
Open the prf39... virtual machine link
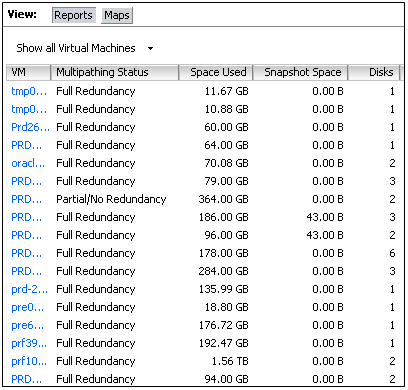coord(29,343)
